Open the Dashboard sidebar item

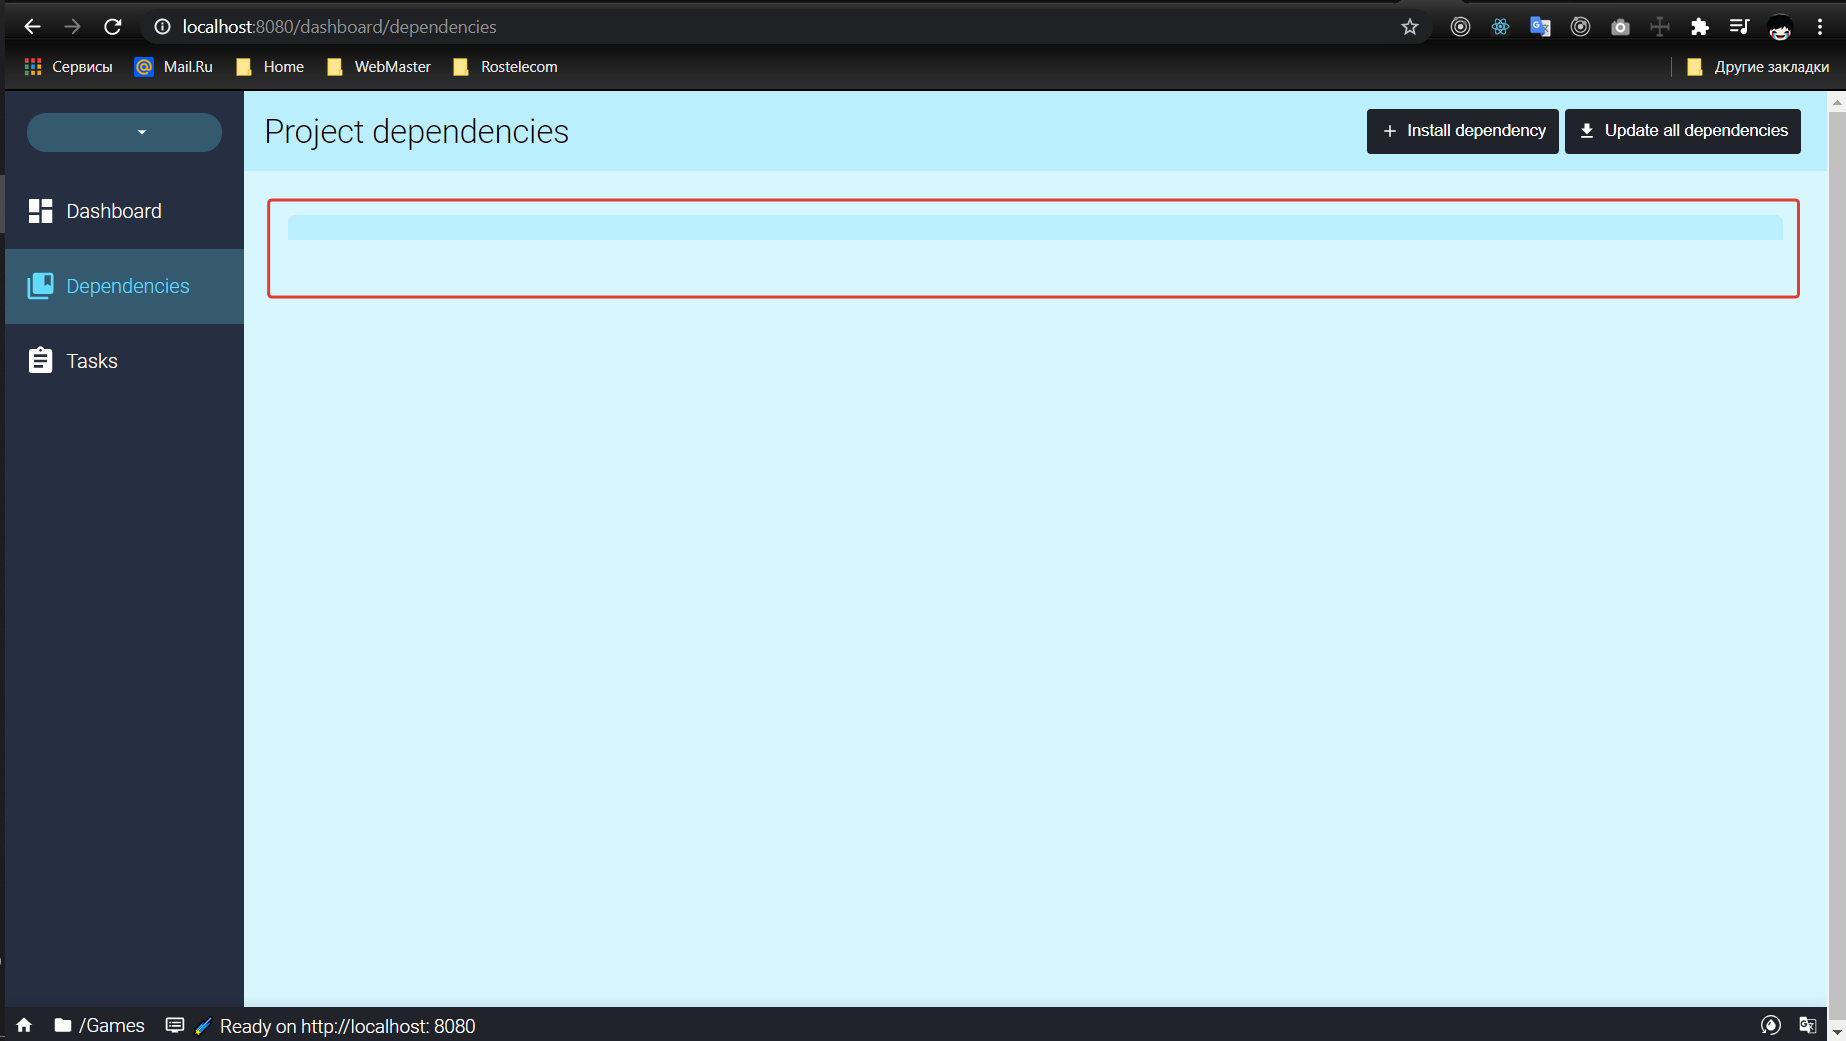(124, 211)
